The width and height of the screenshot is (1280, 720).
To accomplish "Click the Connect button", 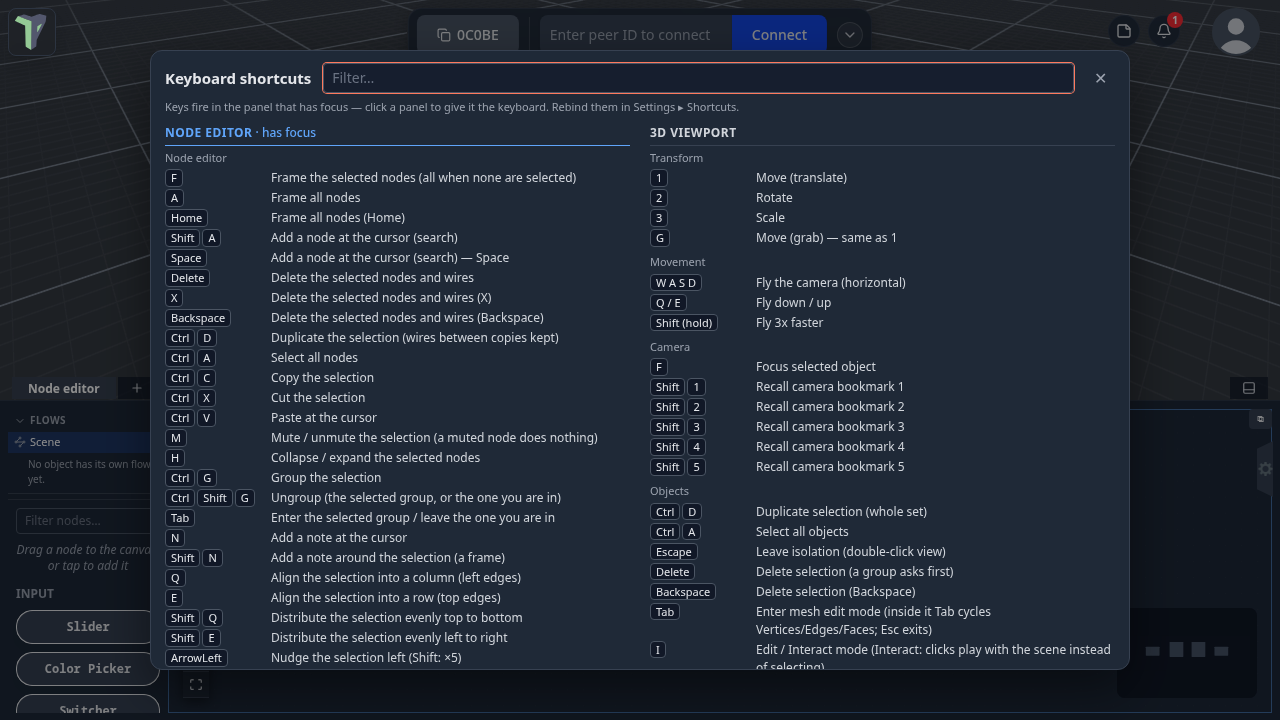I will [779, 35].
